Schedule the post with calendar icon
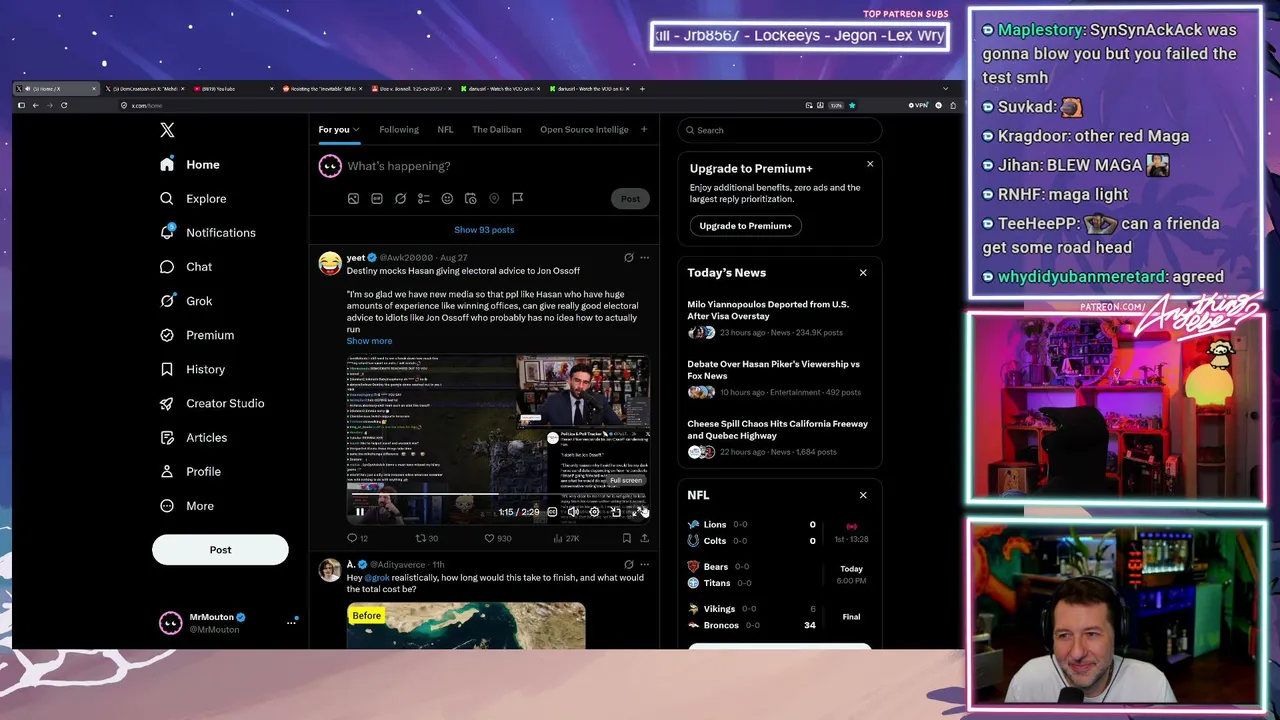The height and width of the screenshot is (720, 1280). [x=470, y=199]
